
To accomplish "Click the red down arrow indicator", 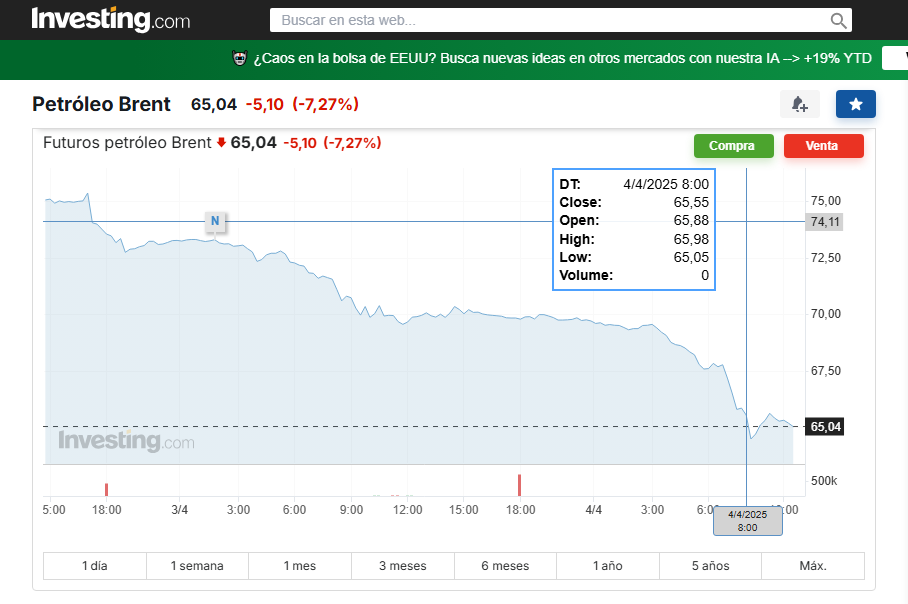I will pyautogui.click(x=221, y=143).
